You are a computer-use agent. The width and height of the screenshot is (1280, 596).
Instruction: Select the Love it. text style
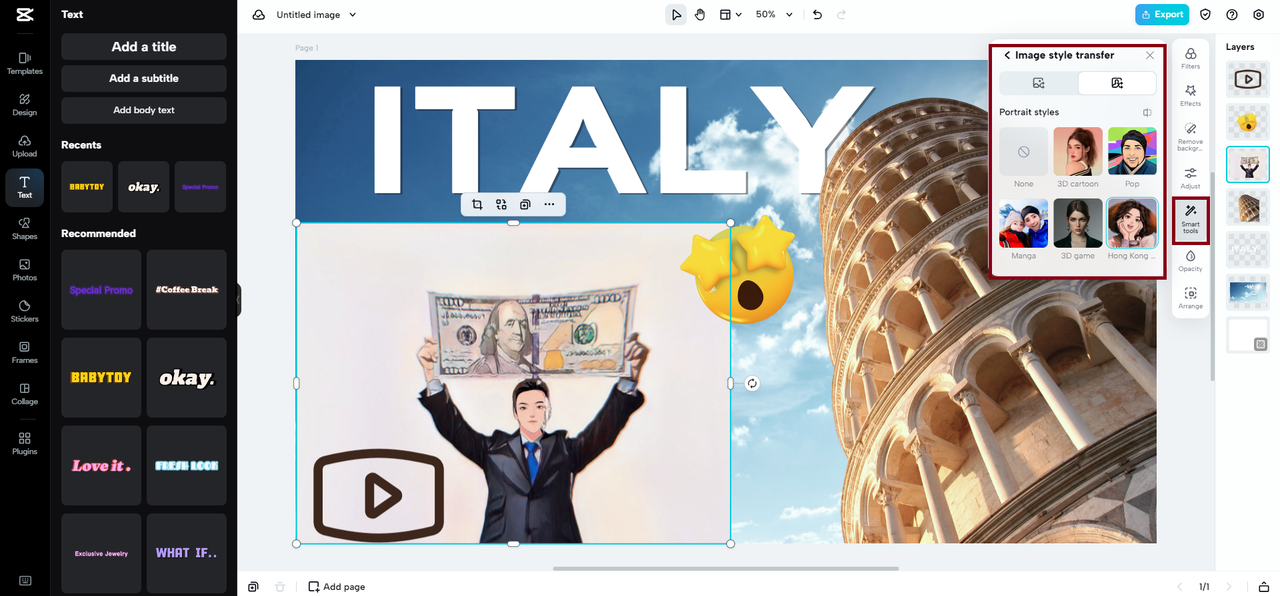point(101,466)
